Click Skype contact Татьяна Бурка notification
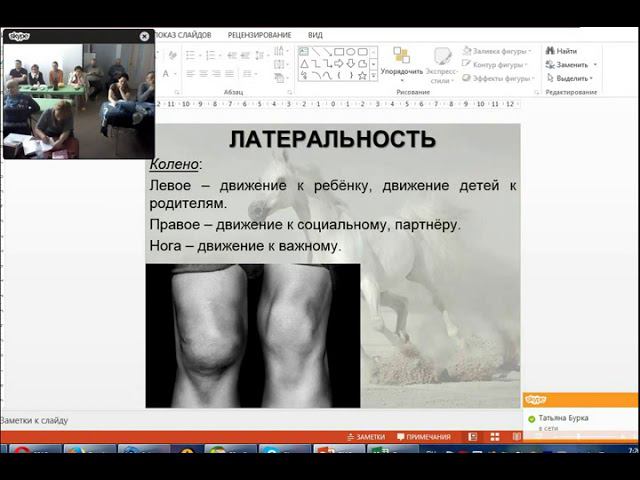 [580, 419]
